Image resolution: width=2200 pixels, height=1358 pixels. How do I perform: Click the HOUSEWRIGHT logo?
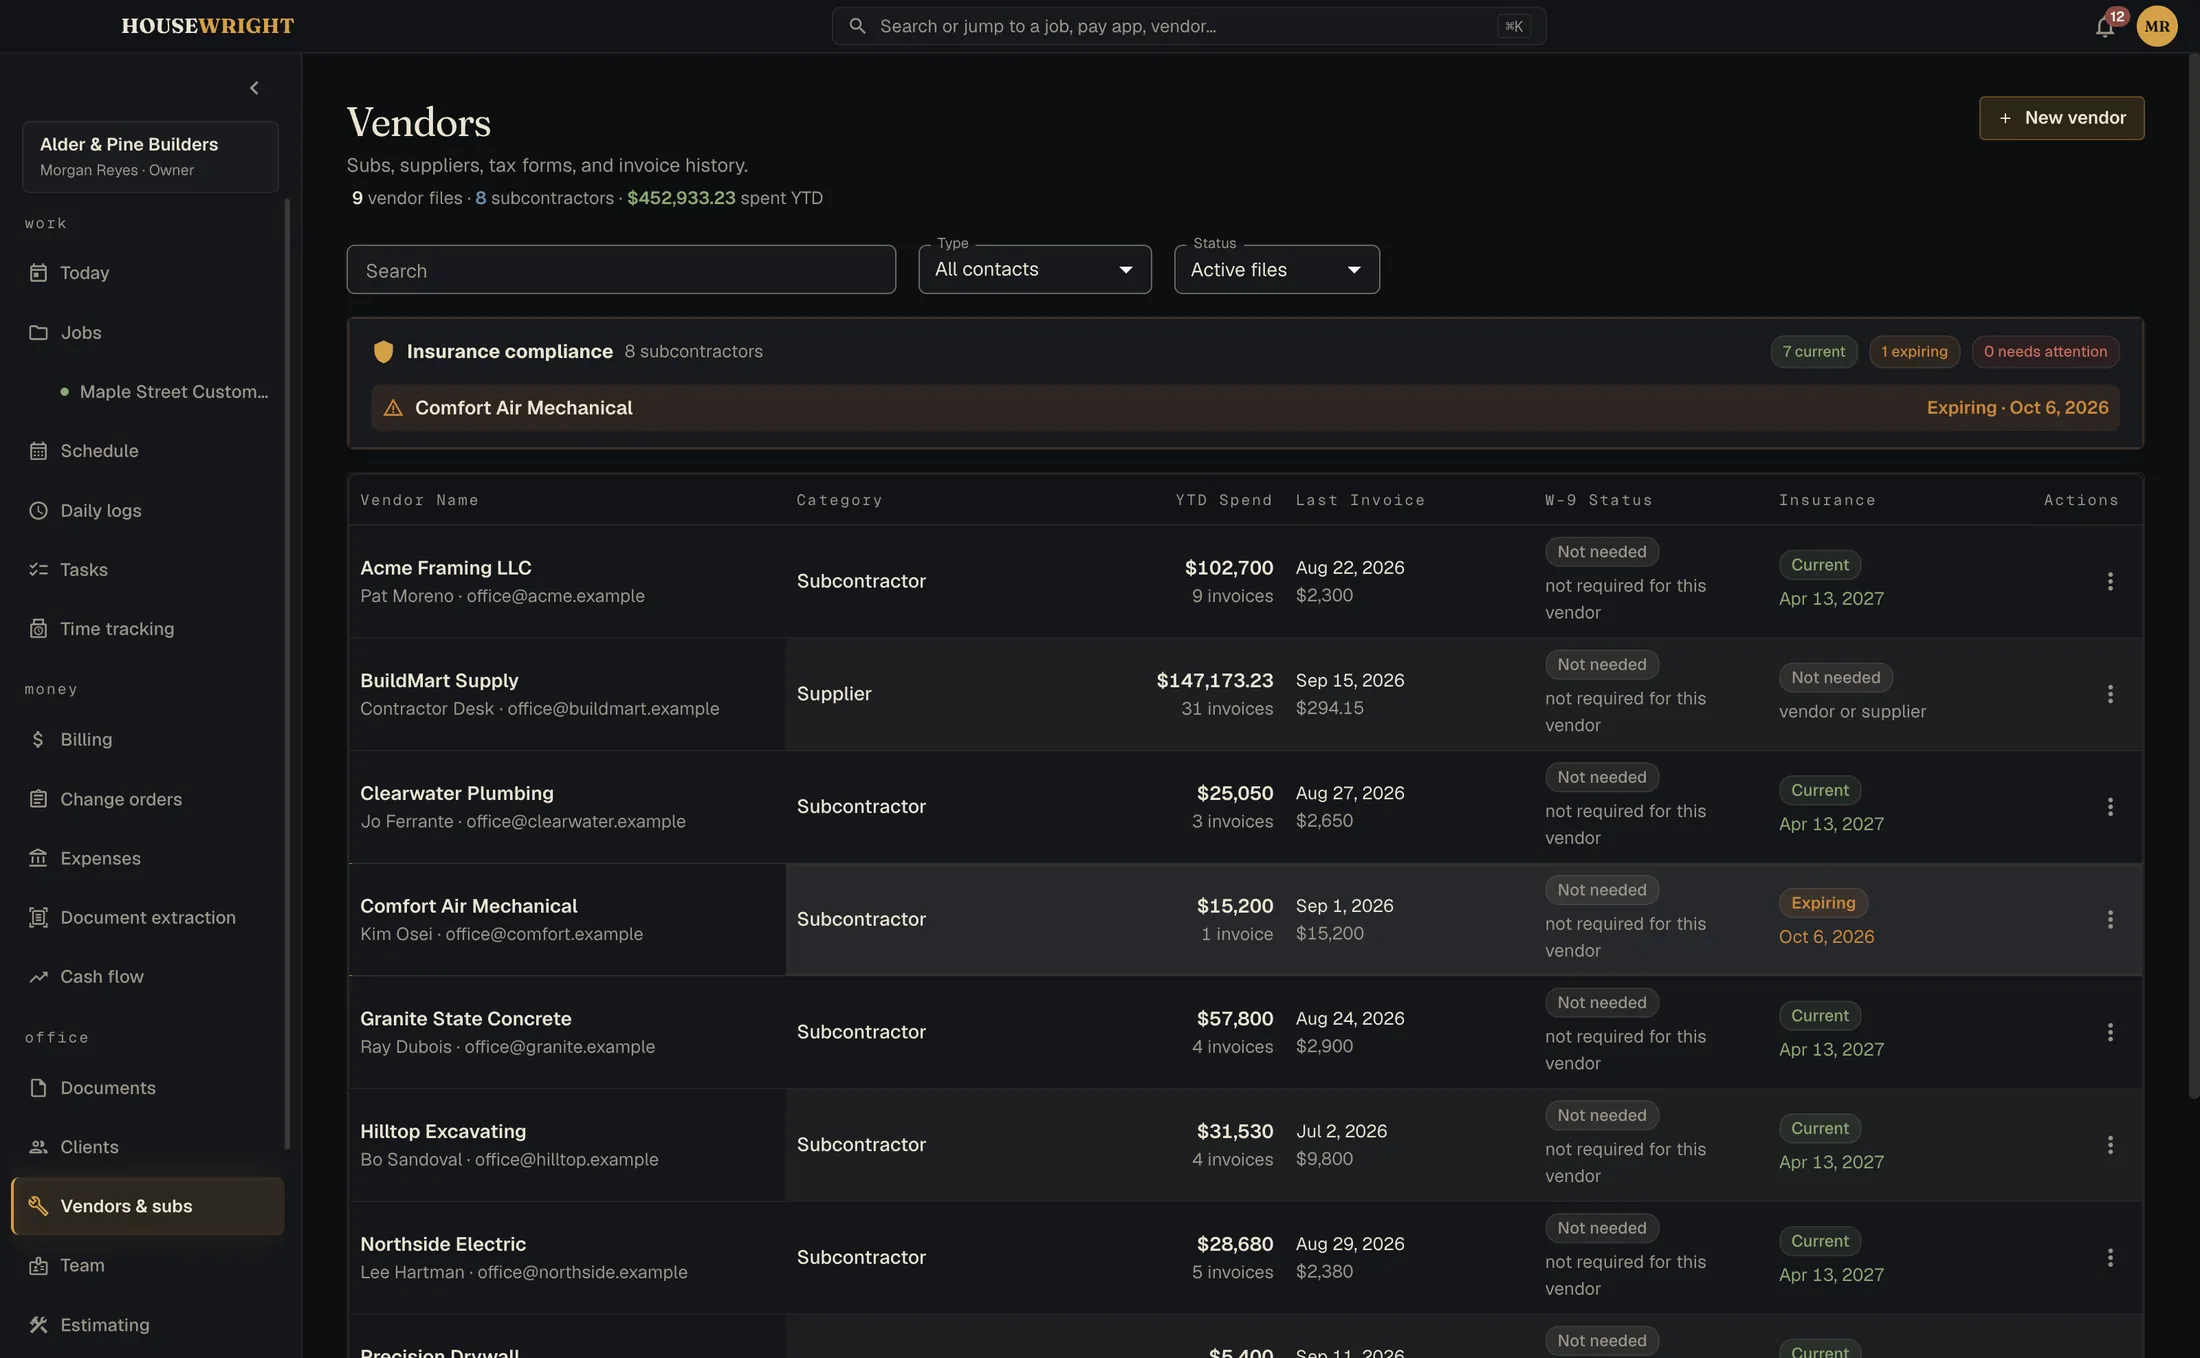tap(207, 26)
